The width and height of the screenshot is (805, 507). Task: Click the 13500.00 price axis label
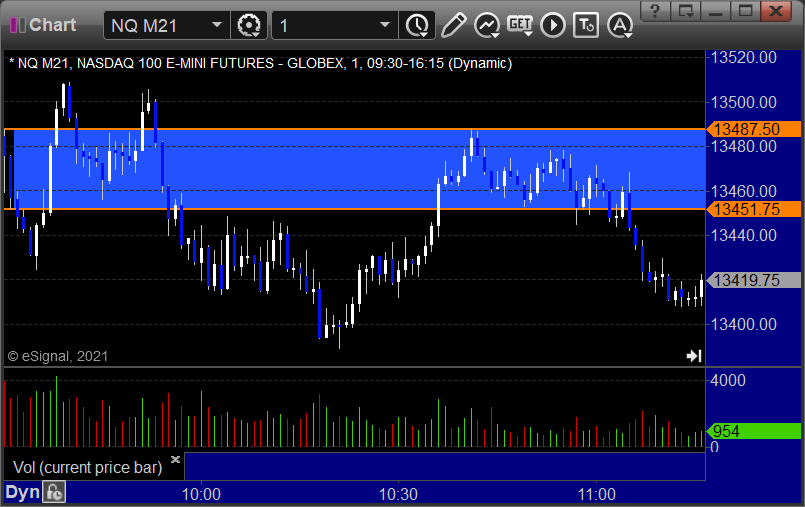(743, 102)
